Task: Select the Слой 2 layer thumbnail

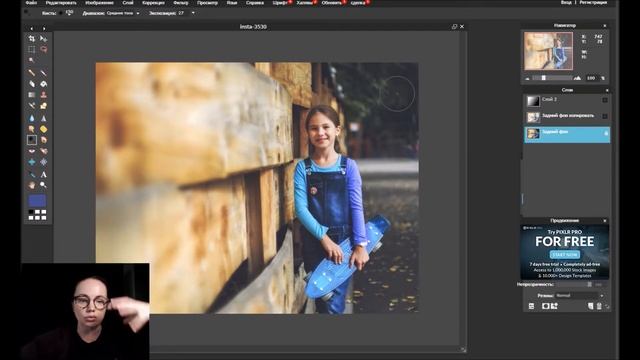Action: tap(533, 101)
